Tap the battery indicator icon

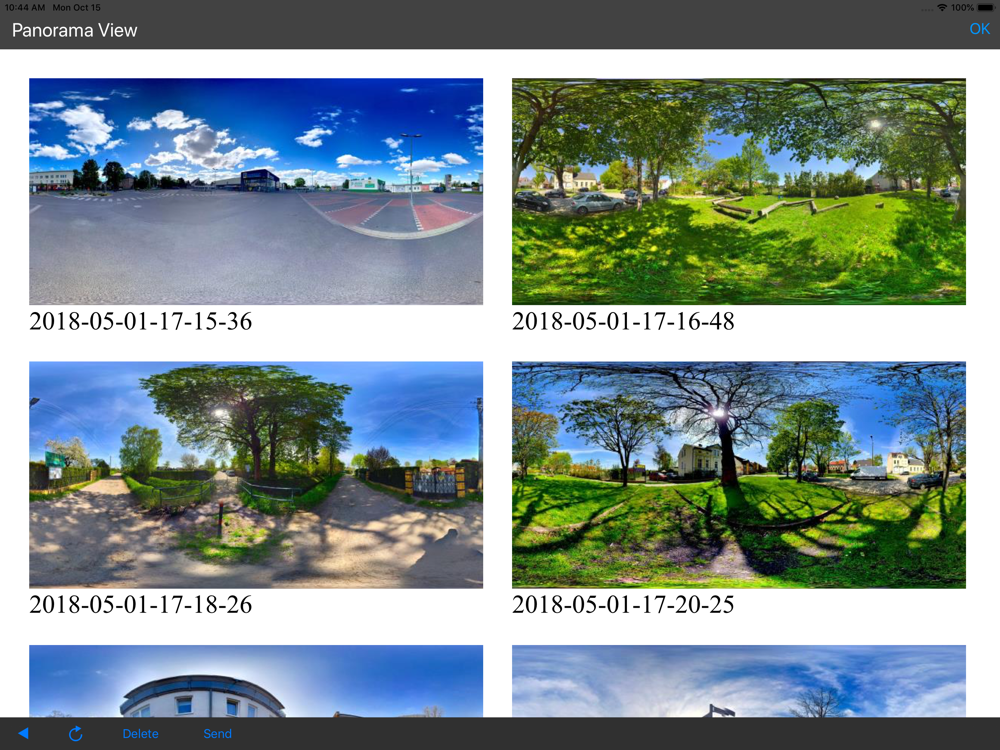[986, 8]
